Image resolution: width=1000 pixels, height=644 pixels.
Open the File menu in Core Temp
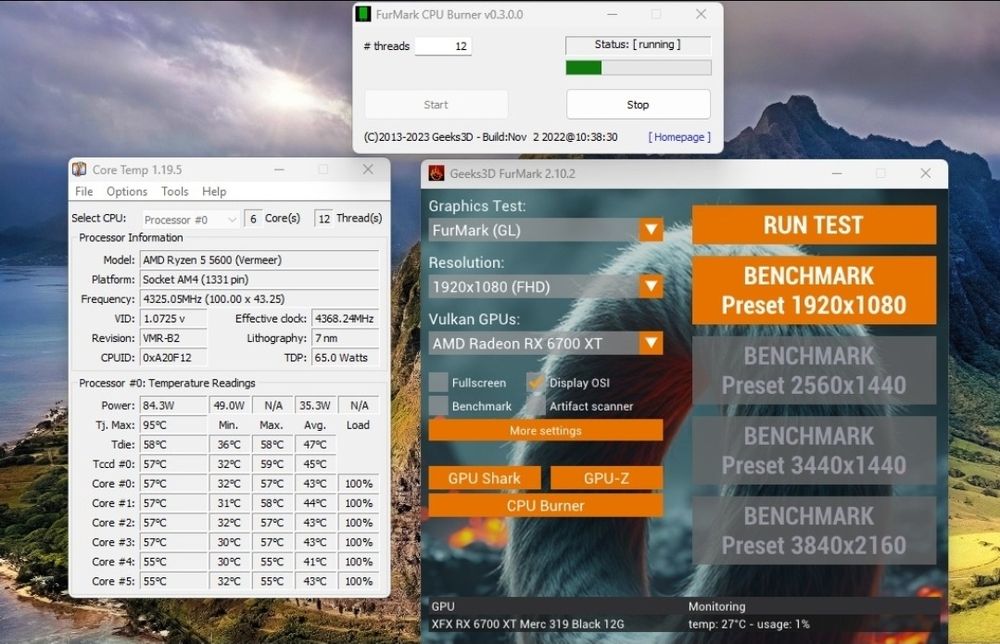coord(84,191)
